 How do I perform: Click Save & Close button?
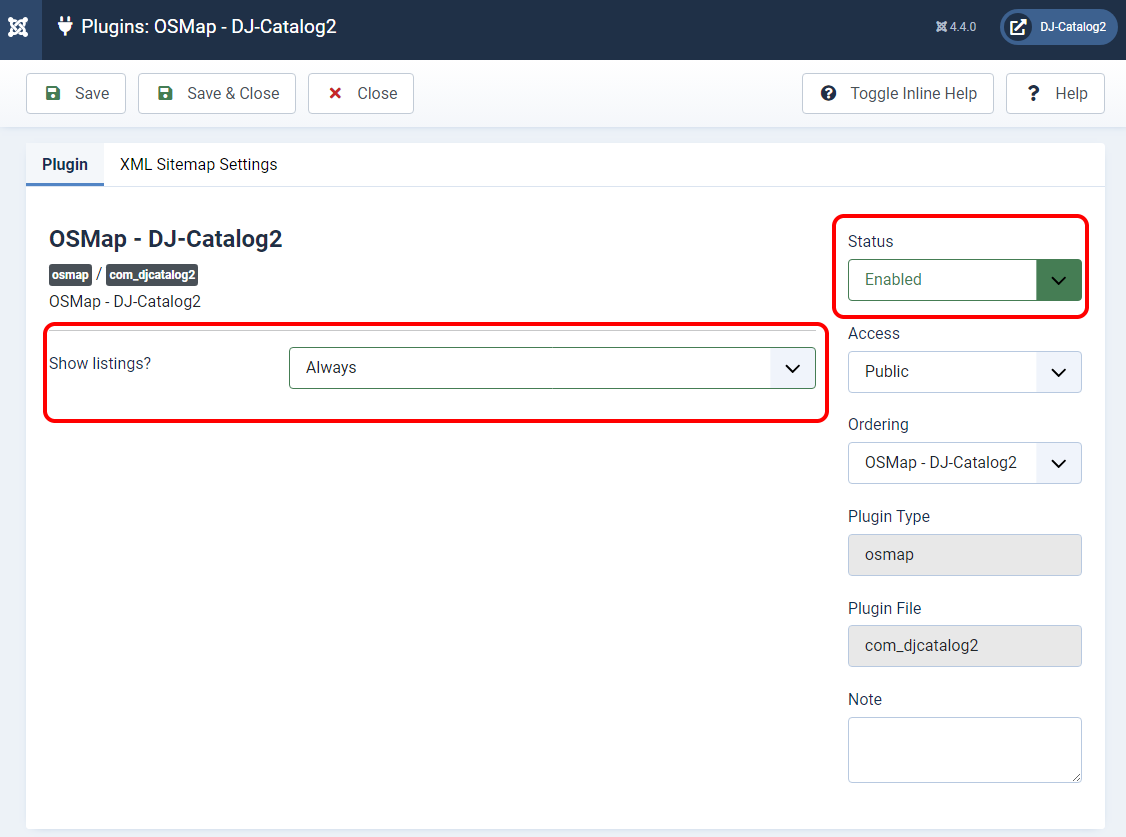[217, 93]
